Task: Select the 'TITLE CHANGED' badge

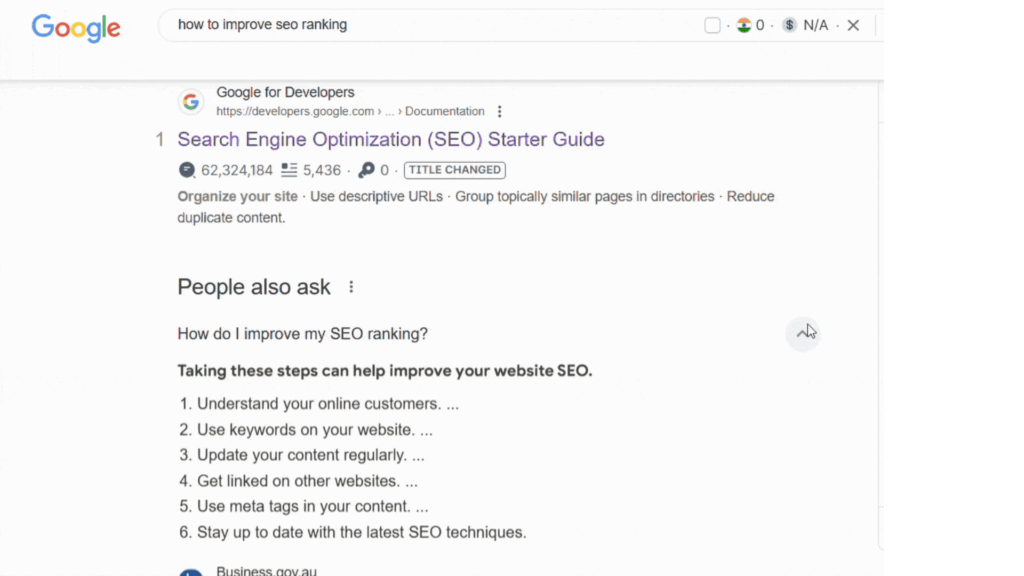Action: (x=455, y=170)
